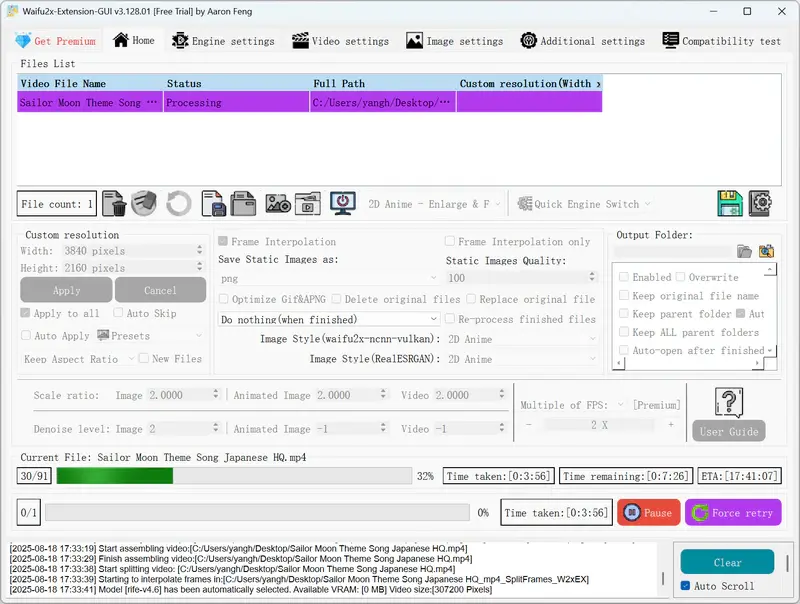Check the Frame Interpolation option
Viewport: 800px width, 604px height.
pos(224,242)
